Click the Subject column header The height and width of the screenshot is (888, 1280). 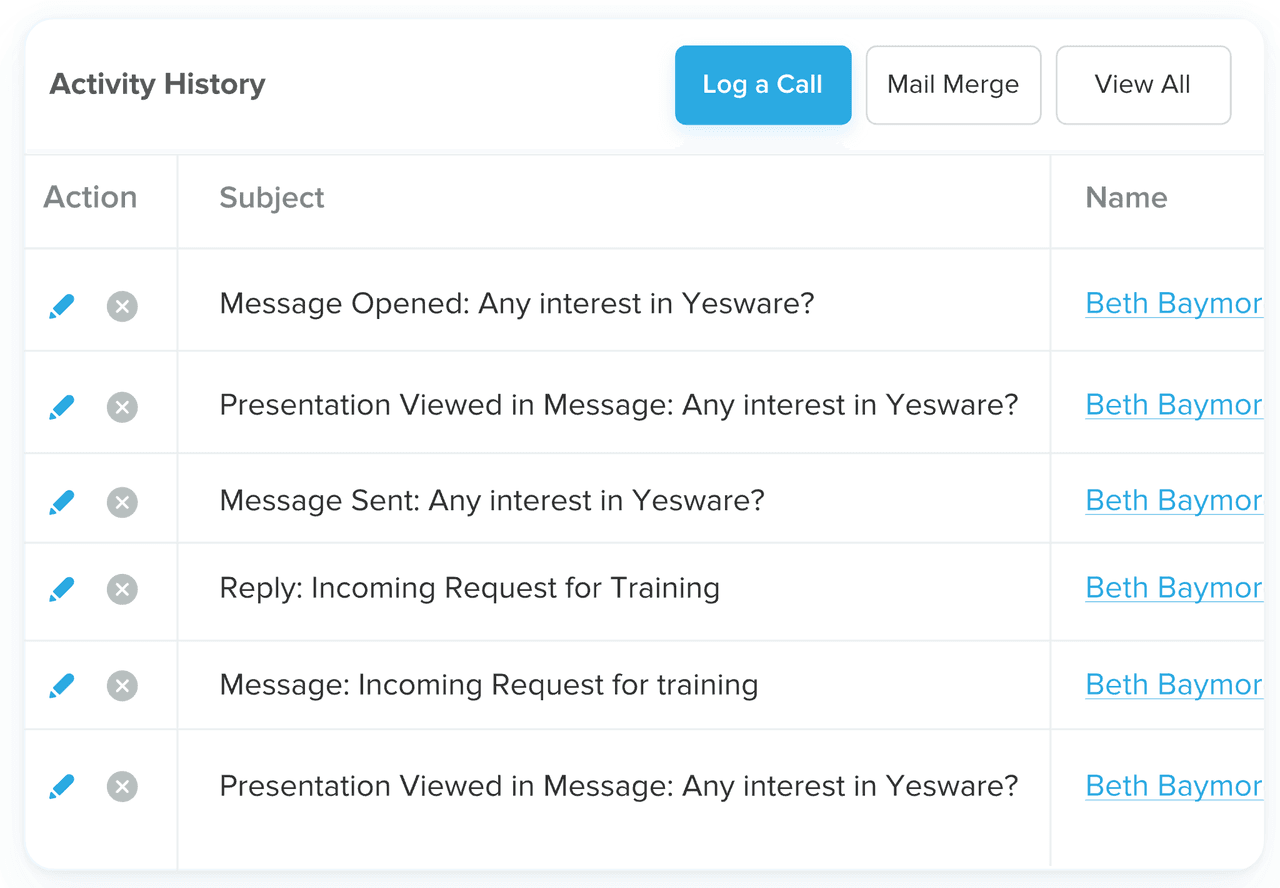click(272, 198)
